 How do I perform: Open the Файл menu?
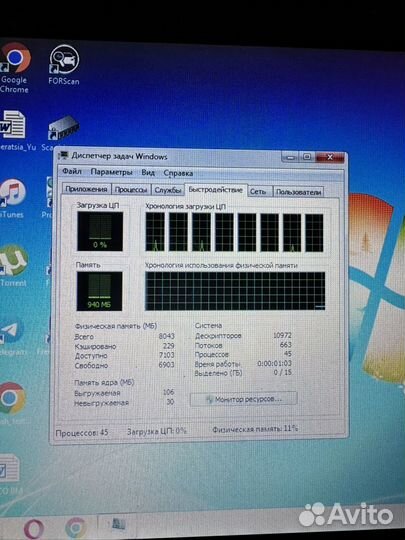72,171
